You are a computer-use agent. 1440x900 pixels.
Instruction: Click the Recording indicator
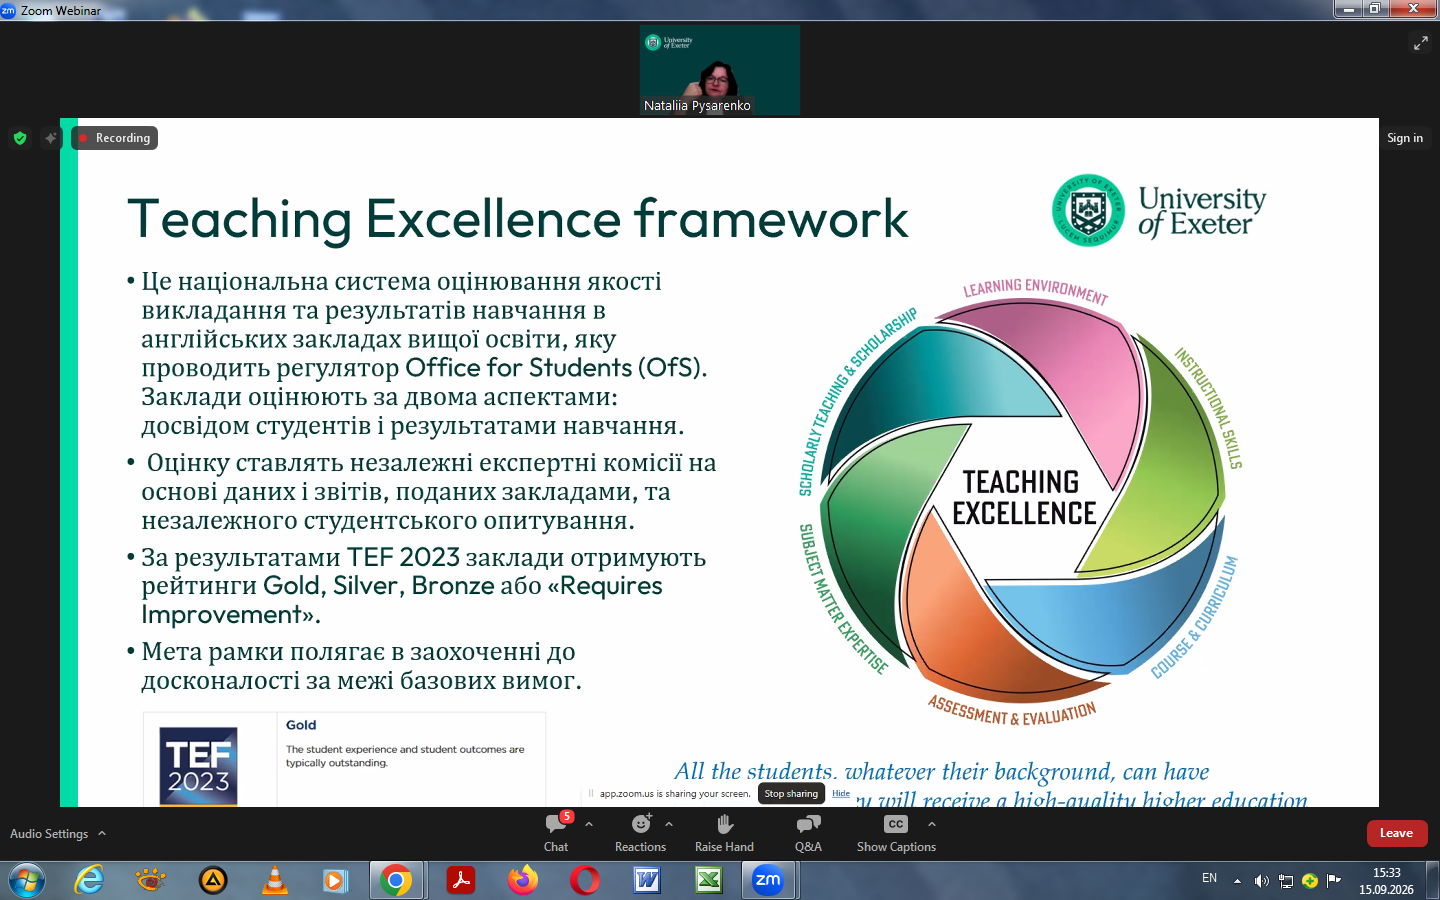coord(115,138)
